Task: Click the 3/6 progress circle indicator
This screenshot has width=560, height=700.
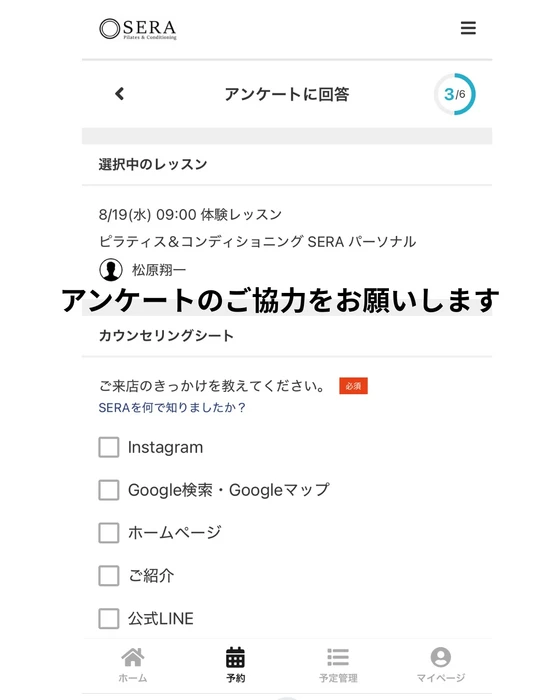Action: click(455, 94)
